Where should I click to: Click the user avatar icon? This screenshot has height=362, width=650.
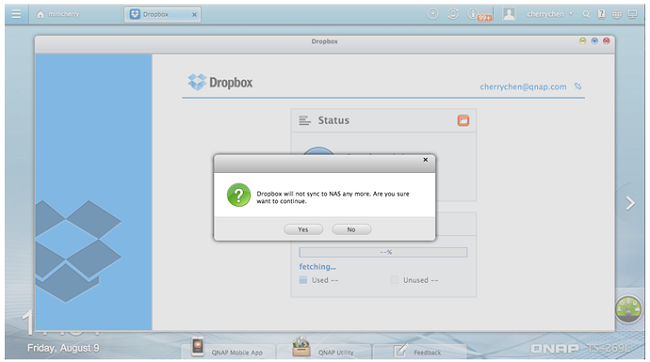point(509,14)
